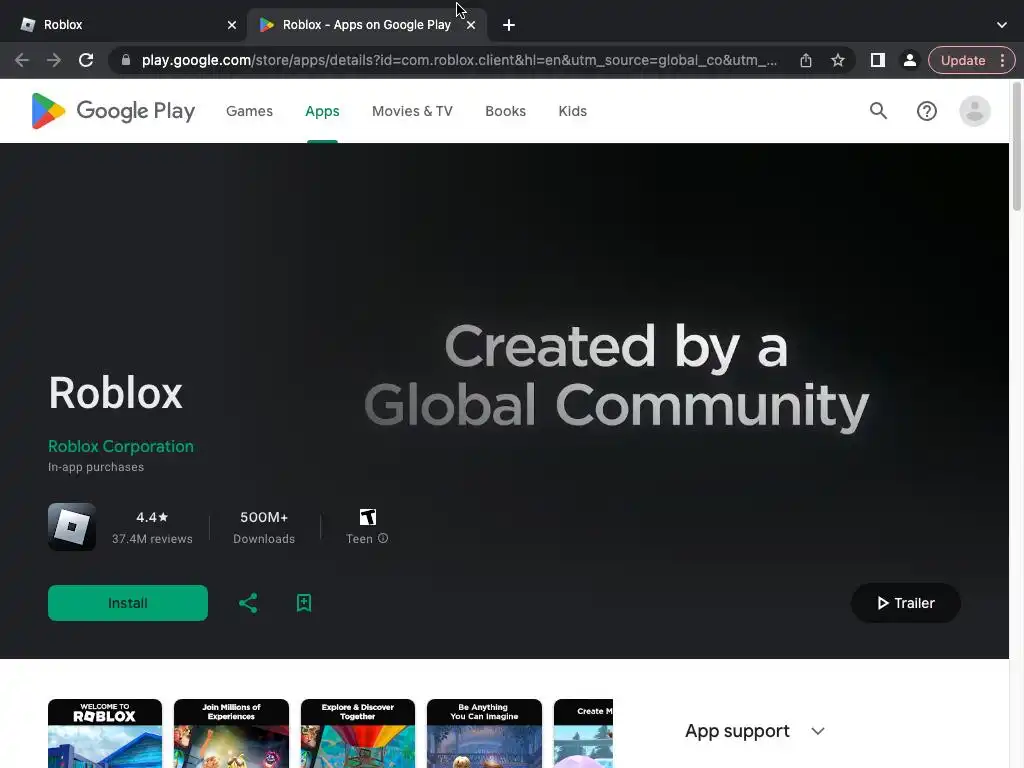The image size is (1024, 768).
Task: Open the Kids section
Action: click(573, 111)
